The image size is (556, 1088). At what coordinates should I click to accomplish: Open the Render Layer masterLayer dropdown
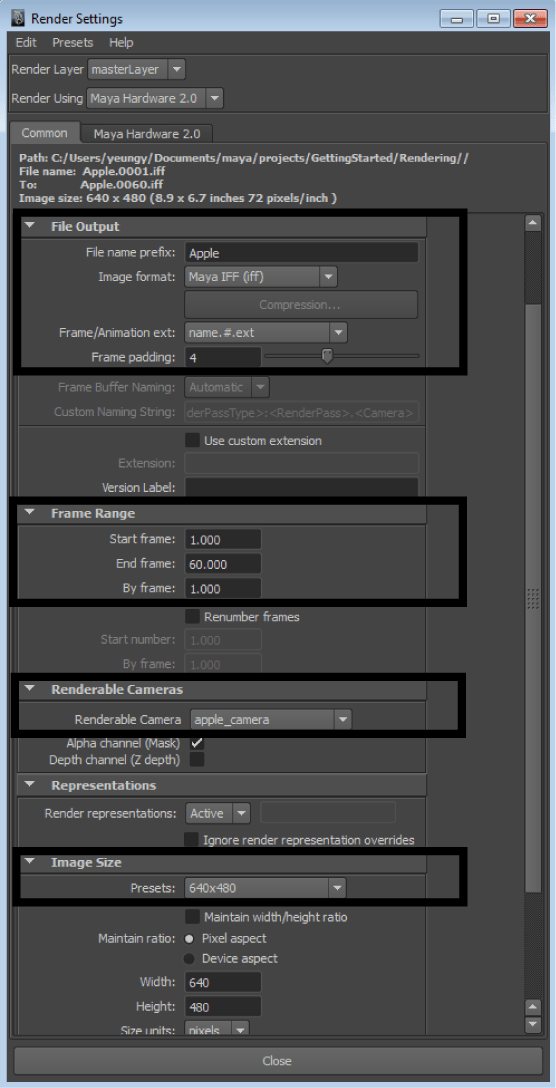pos(137,69)
